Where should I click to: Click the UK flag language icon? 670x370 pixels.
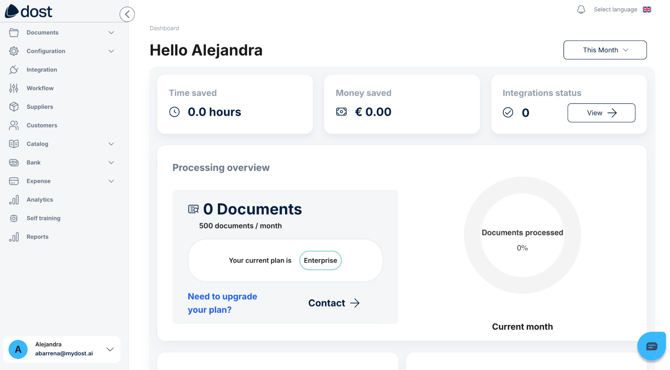(647, 9)
